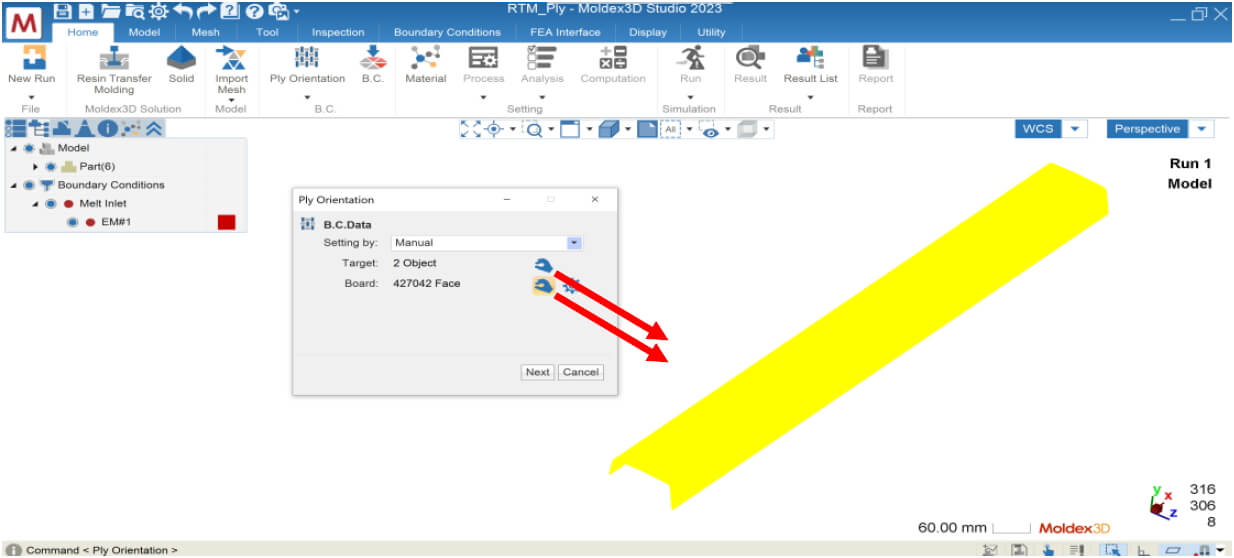Expand the Part(6) tree node
Screen dimensions: 1234x558
coord(36,166)
